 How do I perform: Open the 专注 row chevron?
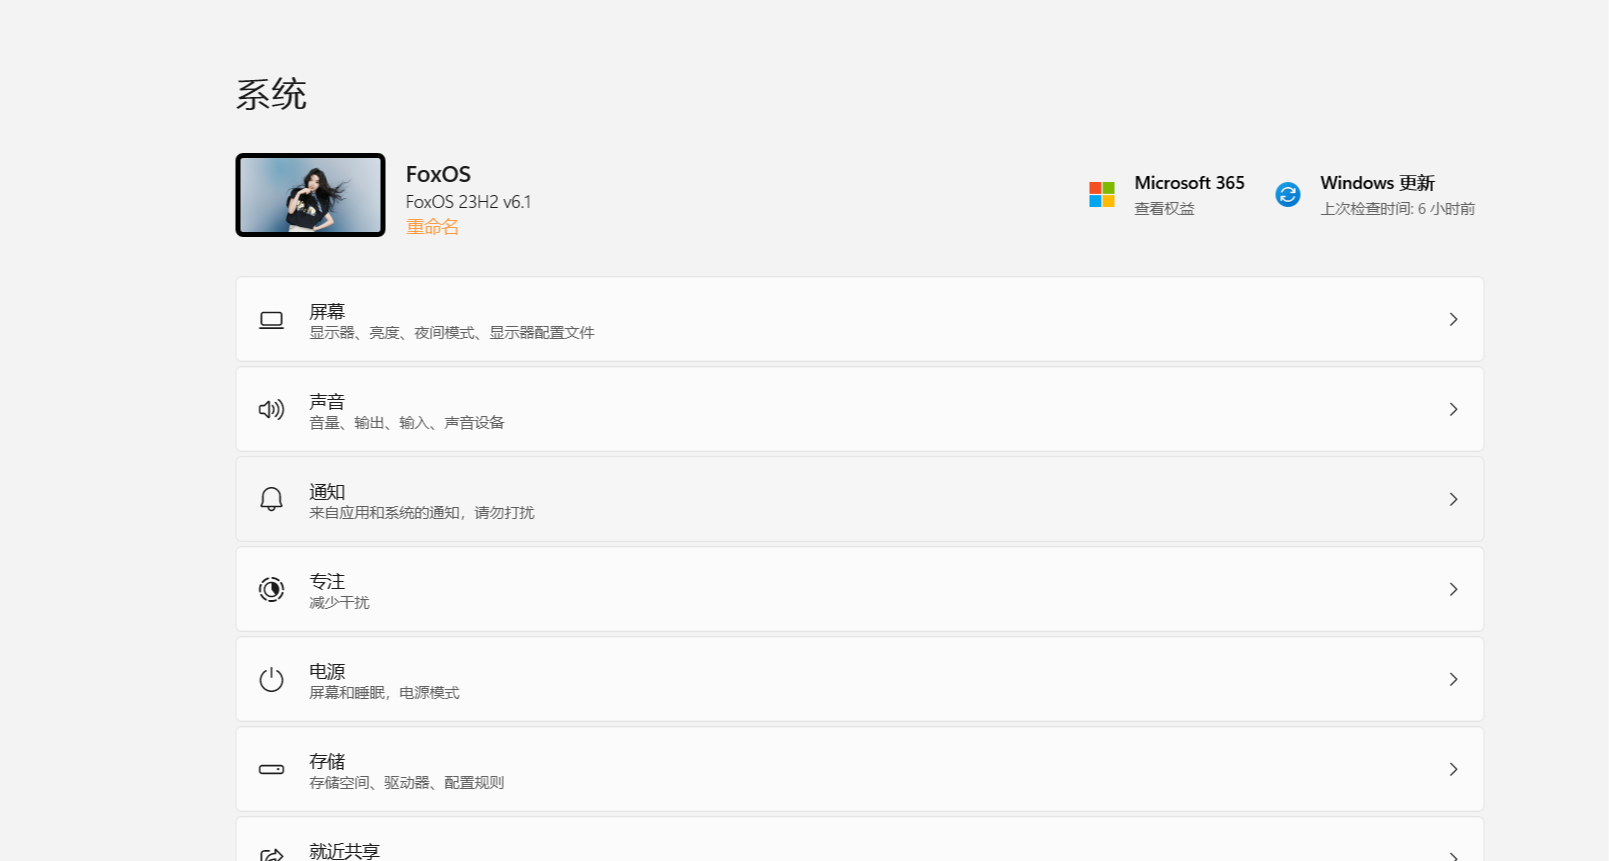[1453, 589]
